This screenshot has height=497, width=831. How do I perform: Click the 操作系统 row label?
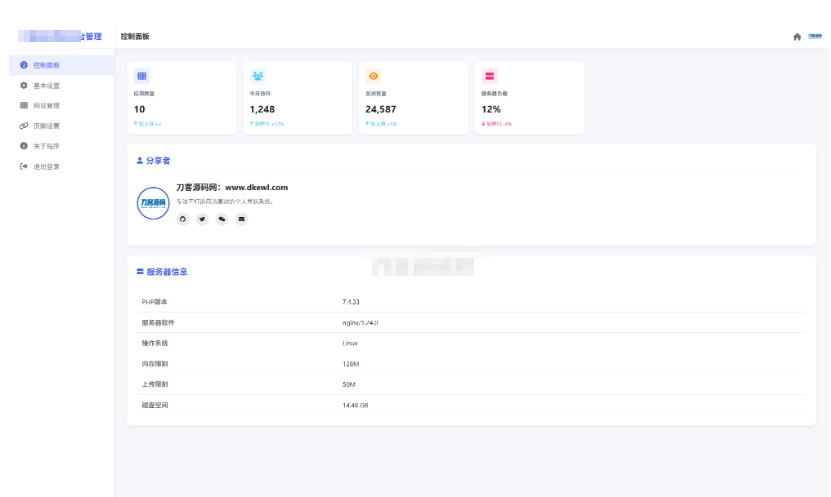[155, 343]
